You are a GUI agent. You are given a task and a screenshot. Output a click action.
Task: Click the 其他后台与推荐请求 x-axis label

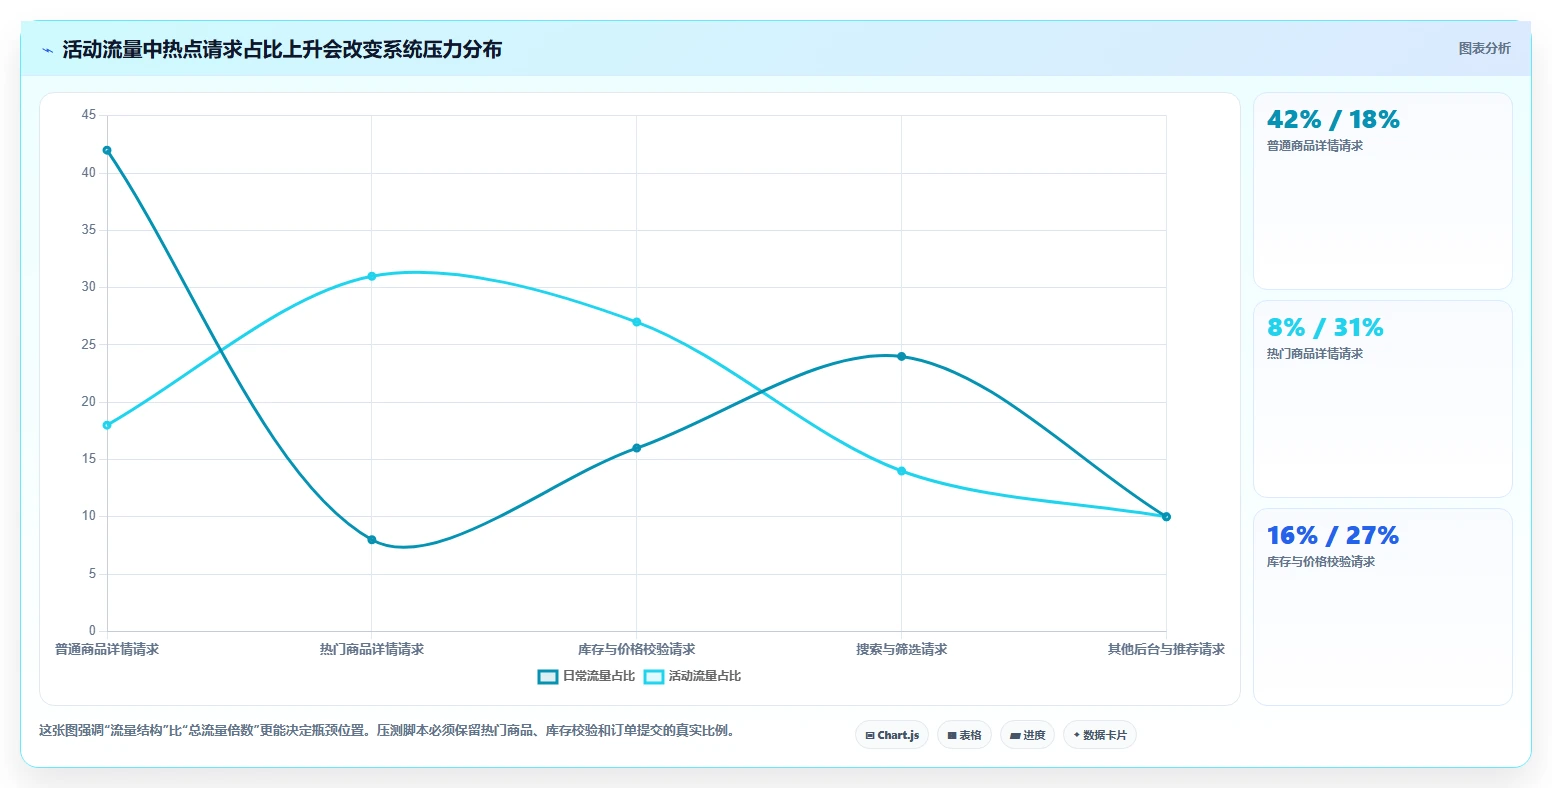coord(1166,650)
